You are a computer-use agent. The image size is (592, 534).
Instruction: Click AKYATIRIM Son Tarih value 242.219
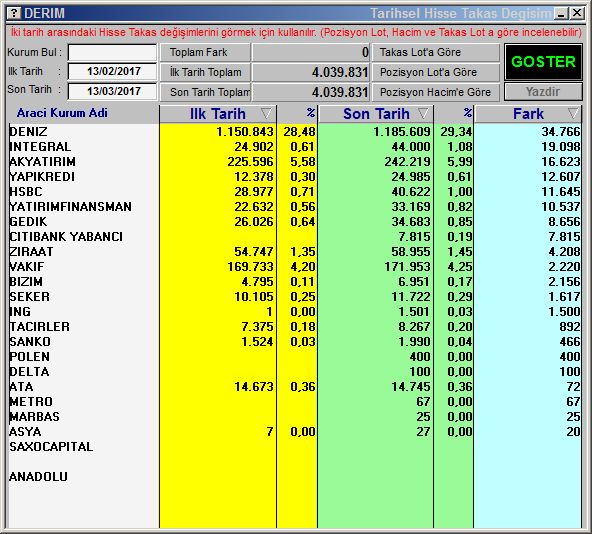407,162
